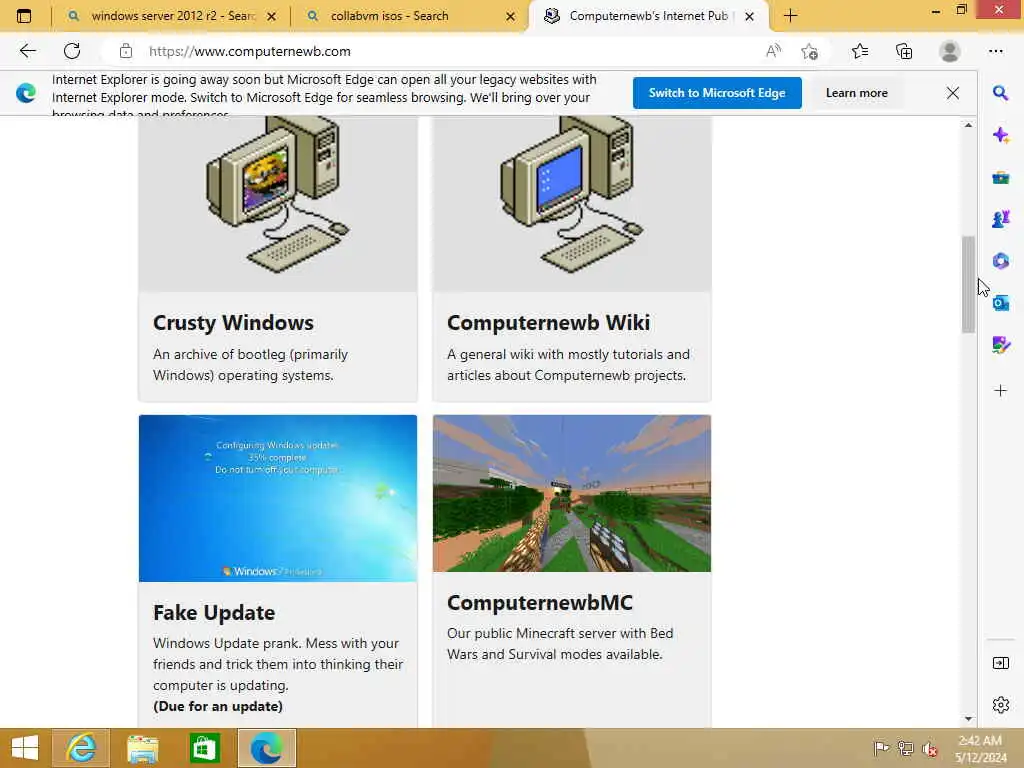Image resolution: width=1024 pixels, height=768 pixels.
Task: Open sidebar Microsoft 365 icon
Action: (1000, 261)
